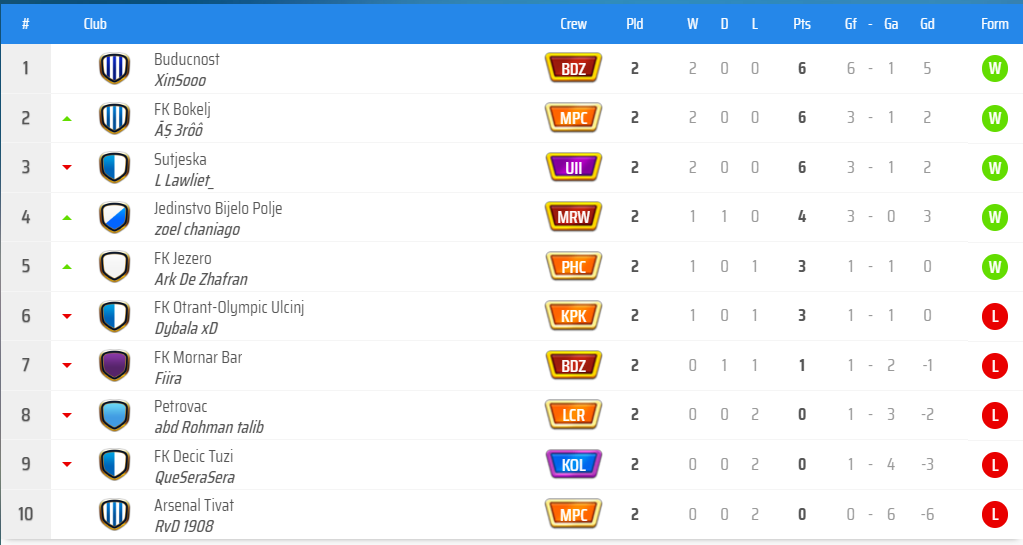Click the LCR crew badge for Petrovac
This screenshot has height=545, width=1023.
pos(573,414)
